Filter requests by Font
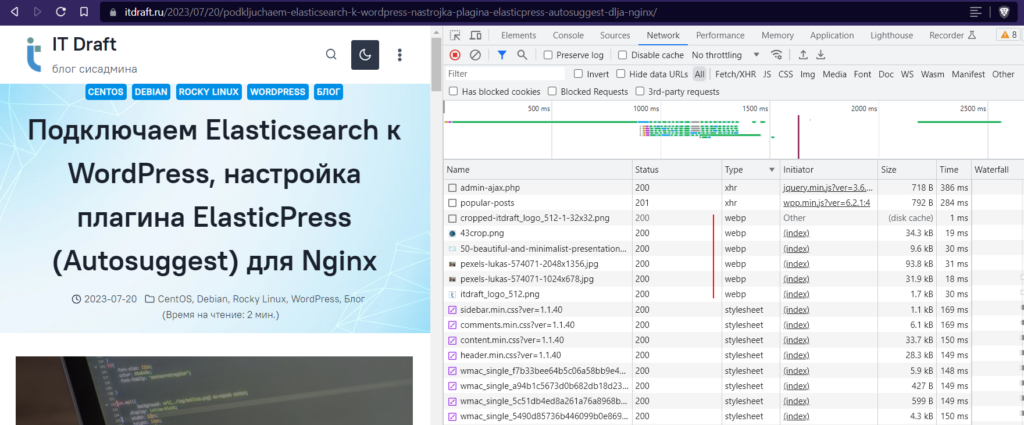1024x425 pixels. click(863, 74)
